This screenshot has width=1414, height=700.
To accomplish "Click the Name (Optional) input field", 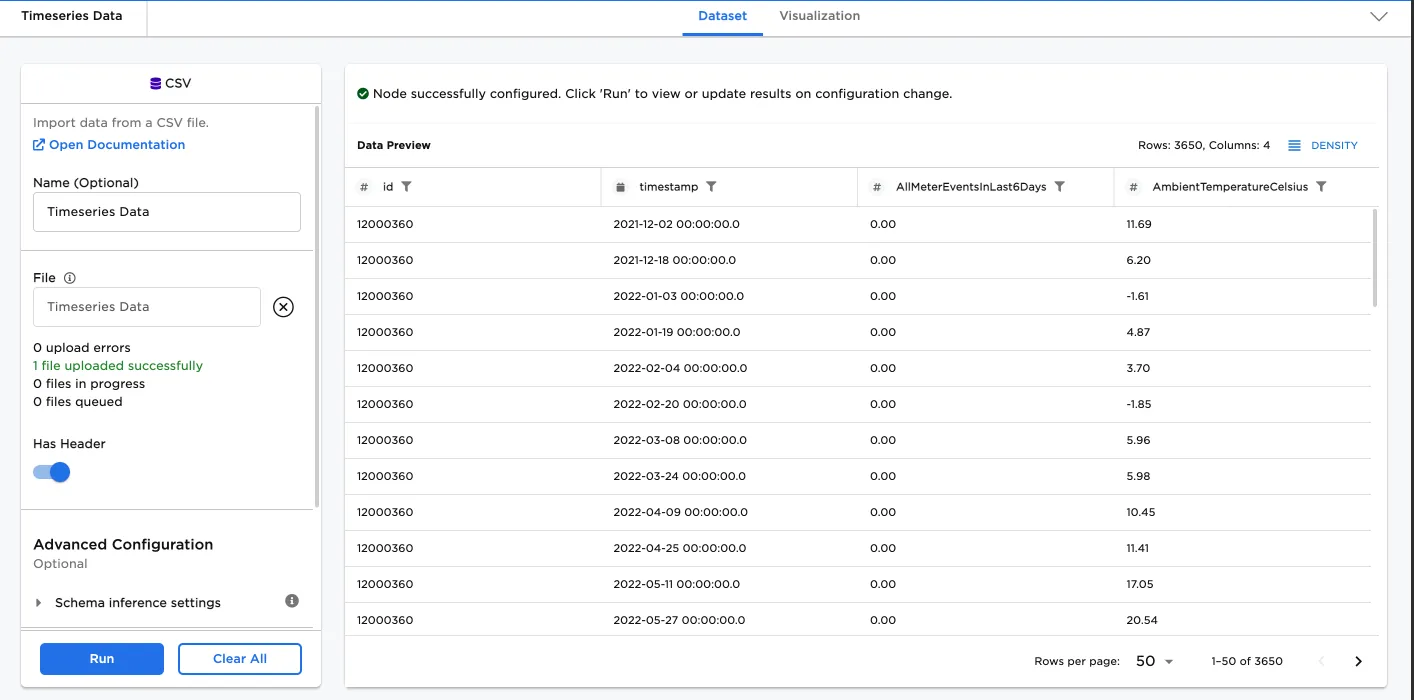I will click(166, 212).
